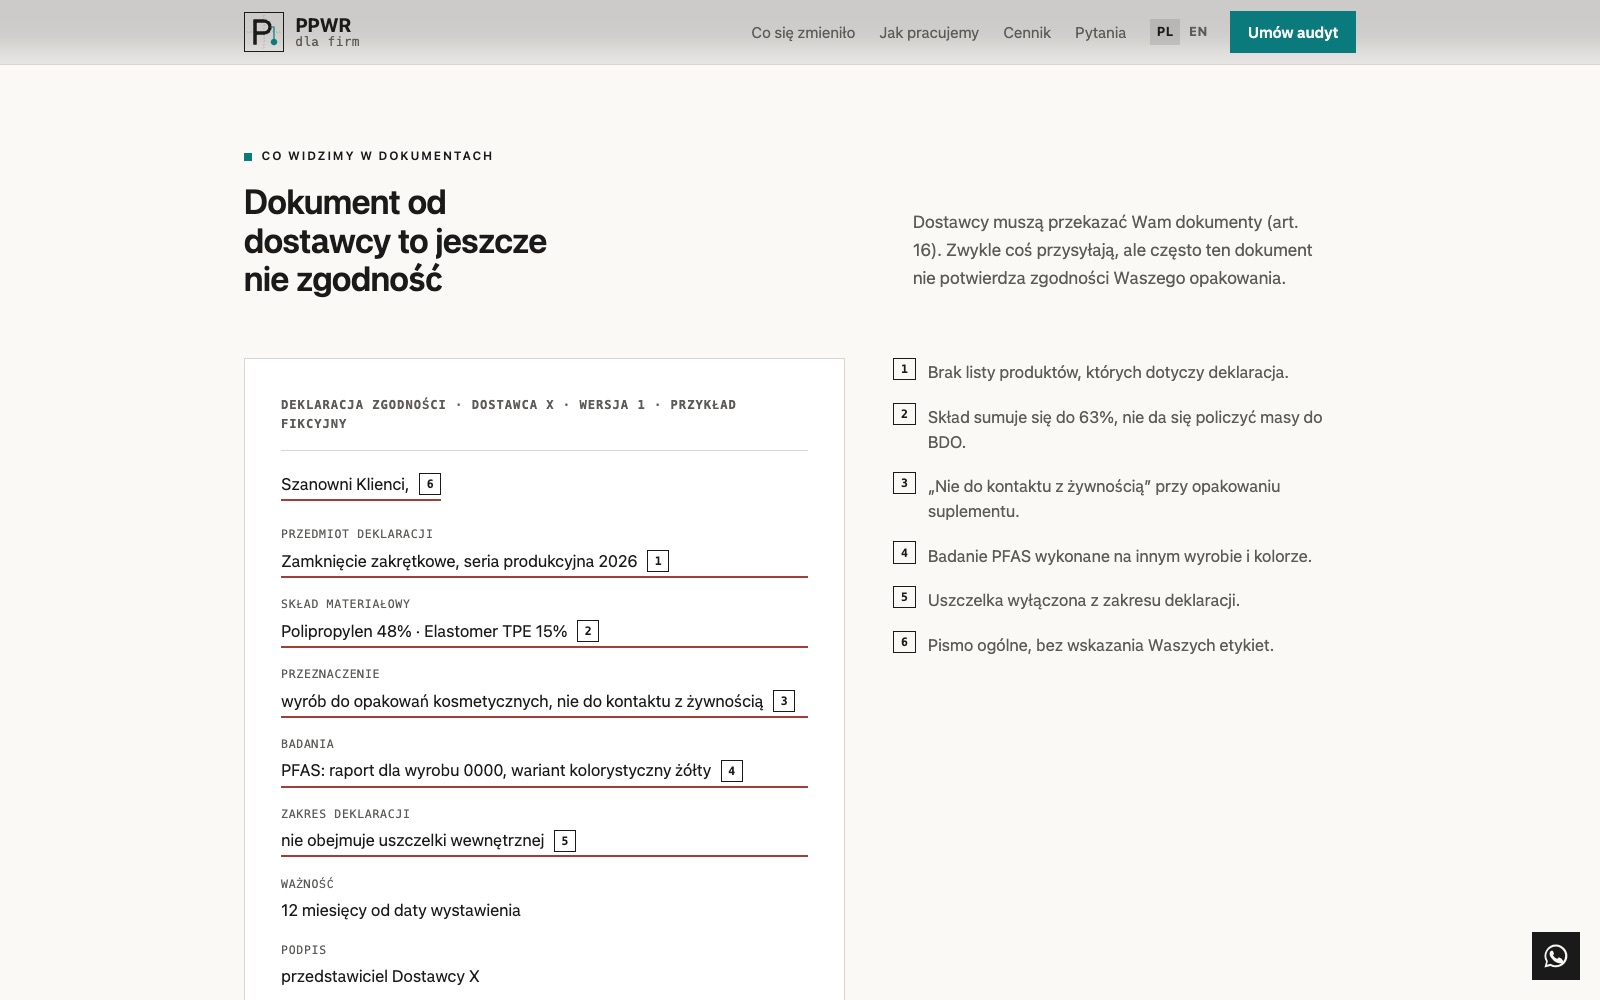The width and height of the screenshot is (1600, 1000).
Task: Click nie obejmuje uszczelki wewnętrznej
Action: pyautogui.click(x=413, y=841)
